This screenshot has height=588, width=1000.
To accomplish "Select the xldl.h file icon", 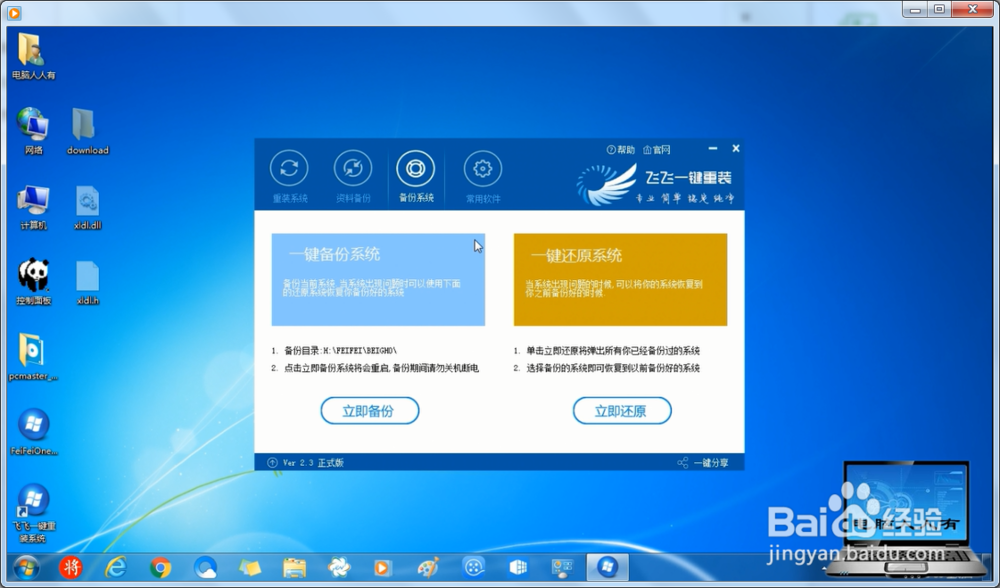I will click(87, 282).
